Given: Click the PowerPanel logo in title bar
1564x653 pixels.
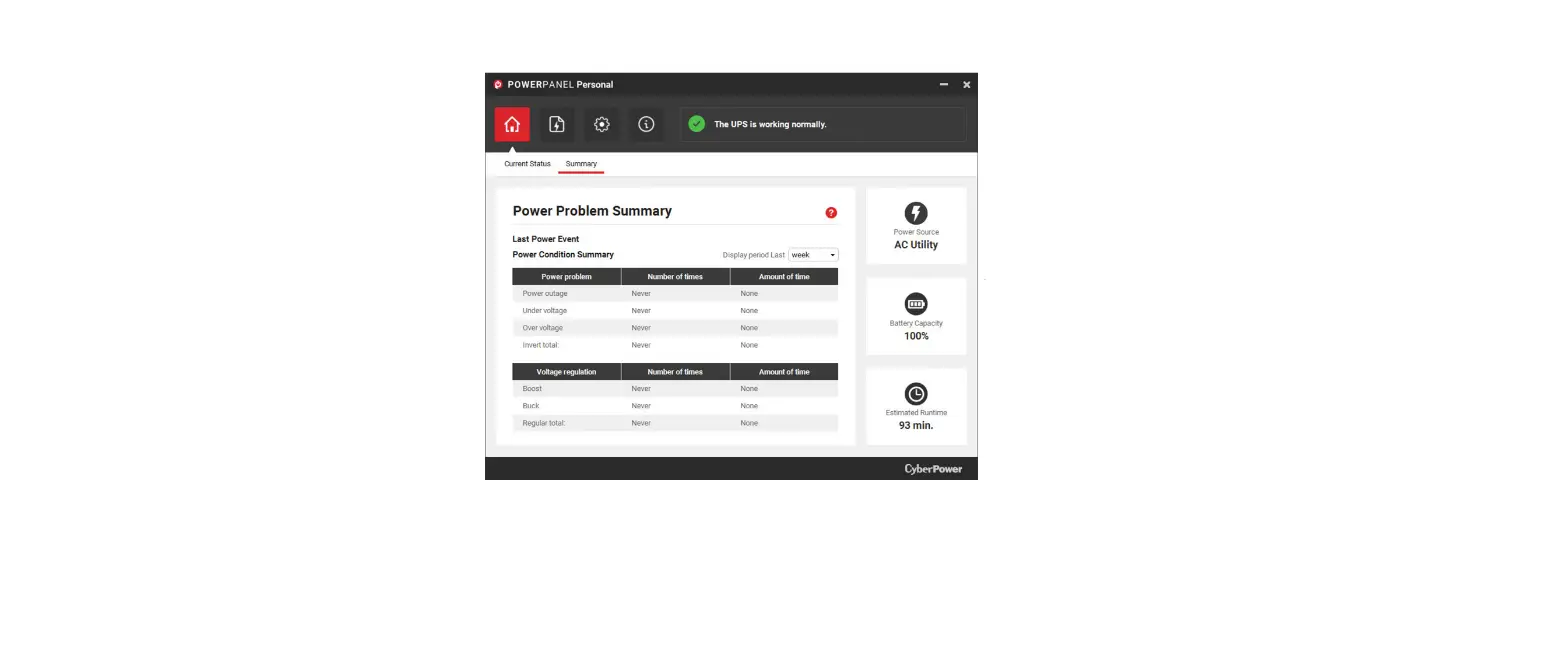Looking at the screenshot, I should 497,84.
